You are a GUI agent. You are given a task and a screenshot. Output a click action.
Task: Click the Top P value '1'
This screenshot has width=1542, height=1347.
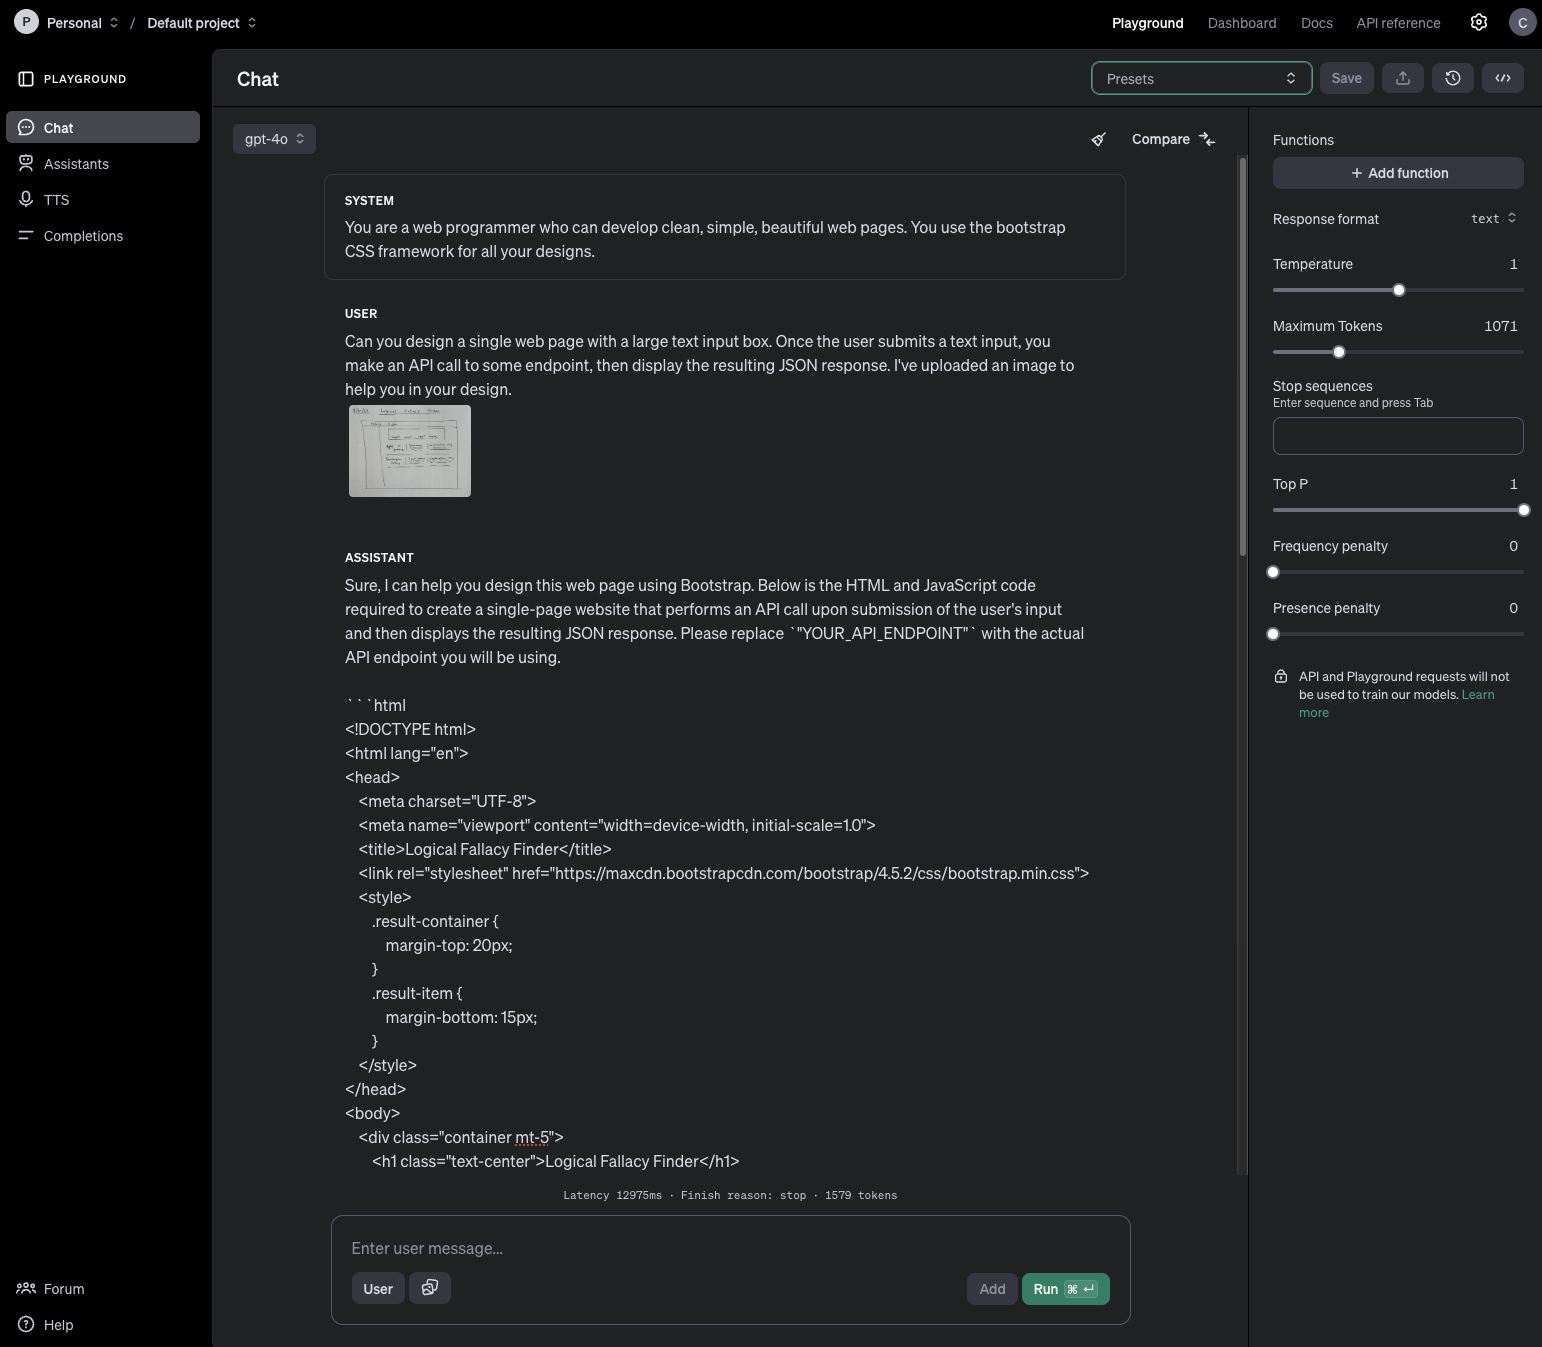pyautogui.click(x=1513, y=484)
